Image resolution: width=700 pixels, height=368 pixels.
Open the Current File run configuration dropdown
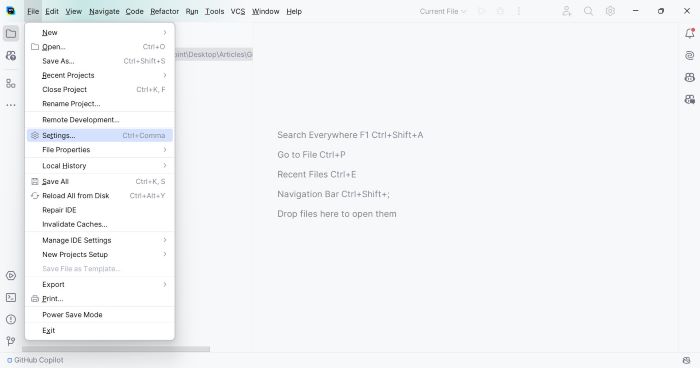443,11
